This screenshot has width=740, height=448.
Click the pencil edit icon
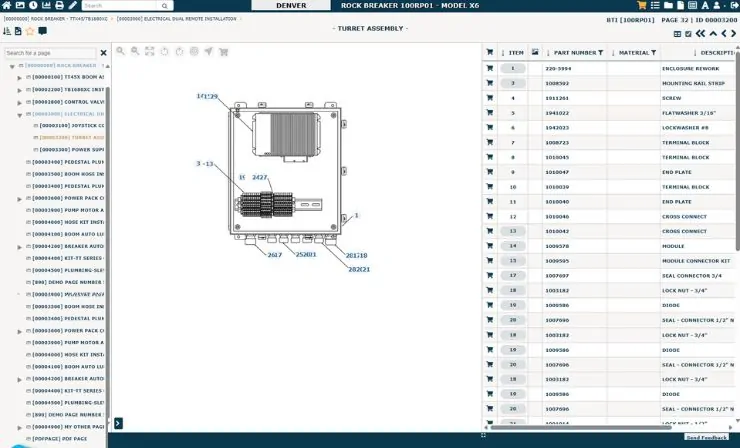point(72,5)
